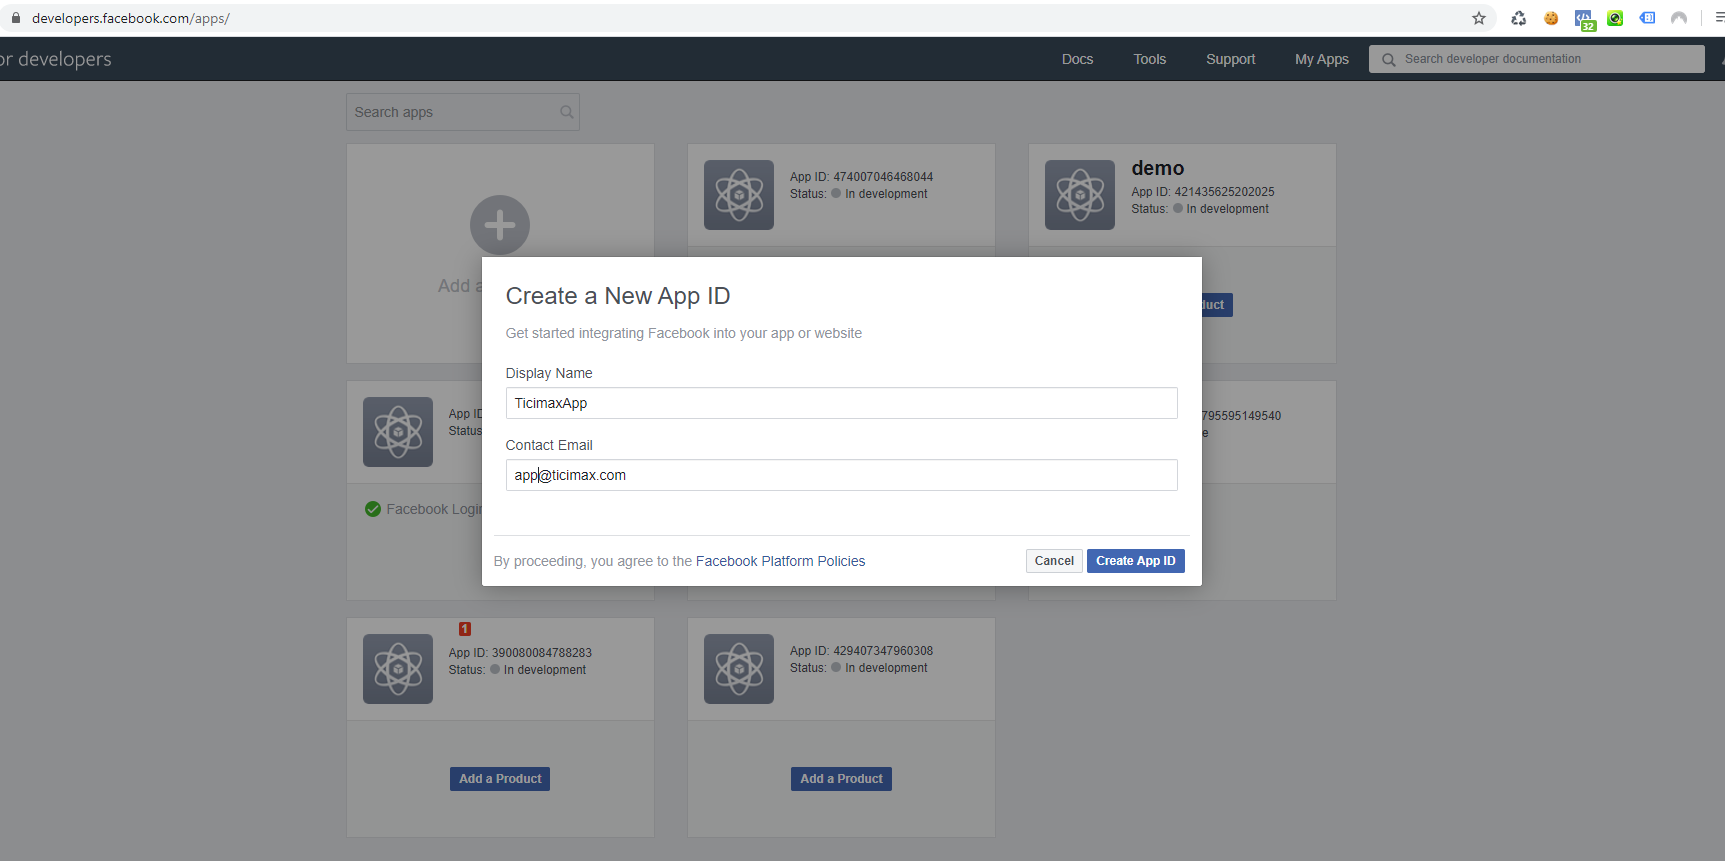Open app 474007046468044 icon

tap(739, 195)
